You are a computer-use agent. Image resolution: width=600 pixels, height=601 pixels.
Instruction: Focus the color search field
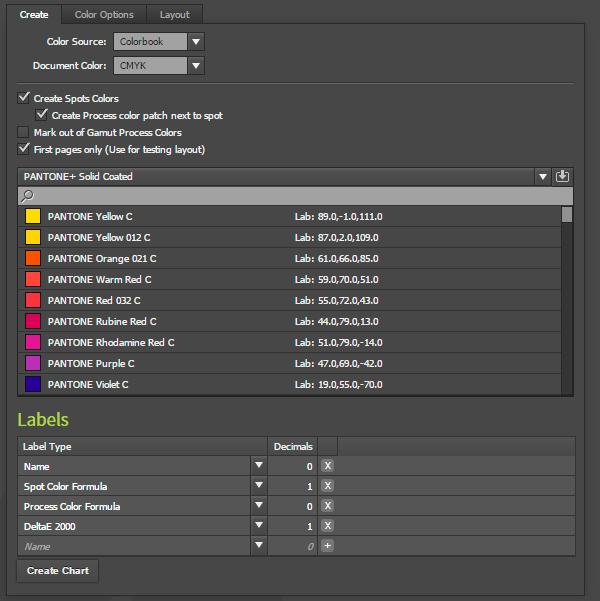[296, 196]
